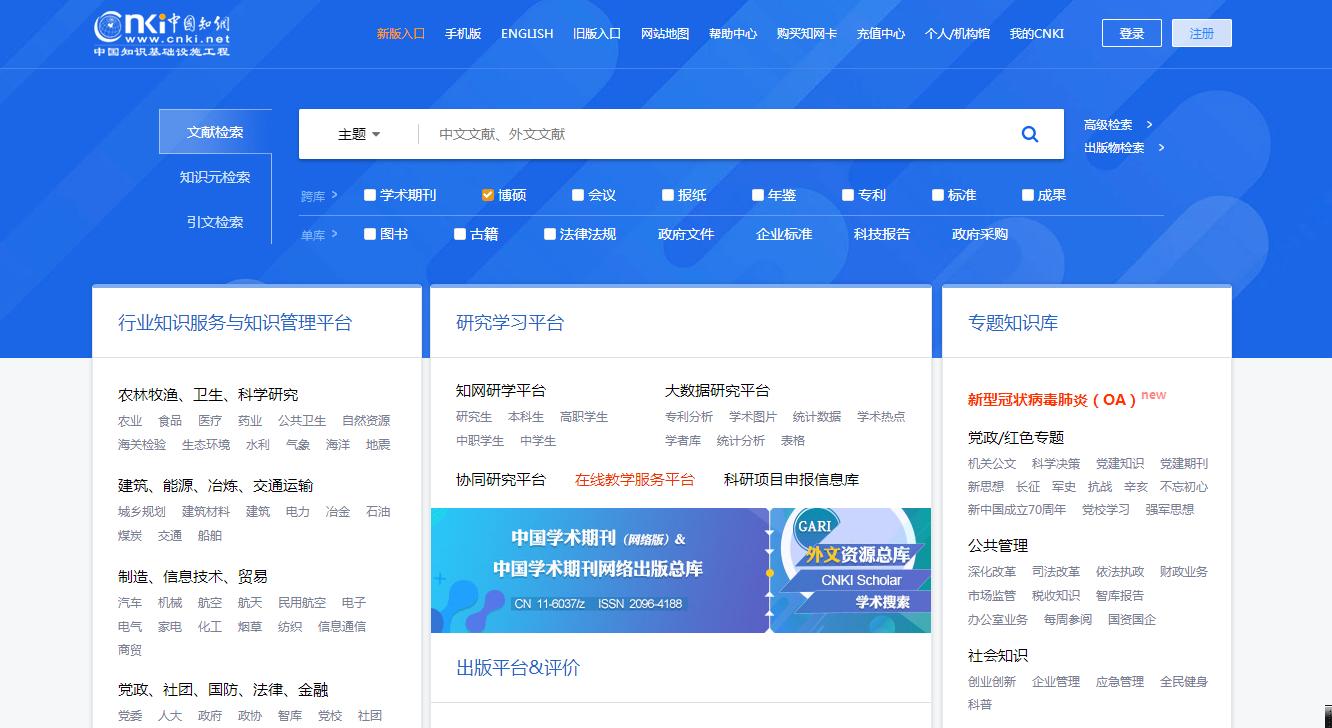Viewport: 1332px width, 728px height.
Task: Click the 注册 button
Action: tap(1202, 33)
